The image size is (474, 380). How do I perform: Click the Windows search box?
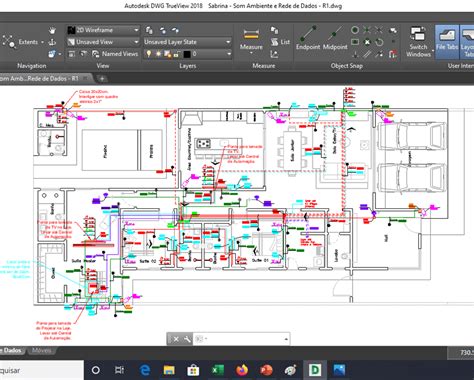(42, 370)
